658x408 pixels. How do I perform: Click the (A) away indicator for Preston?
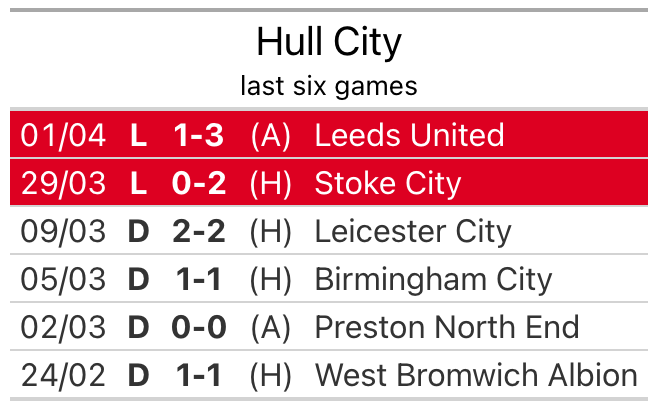271,327
